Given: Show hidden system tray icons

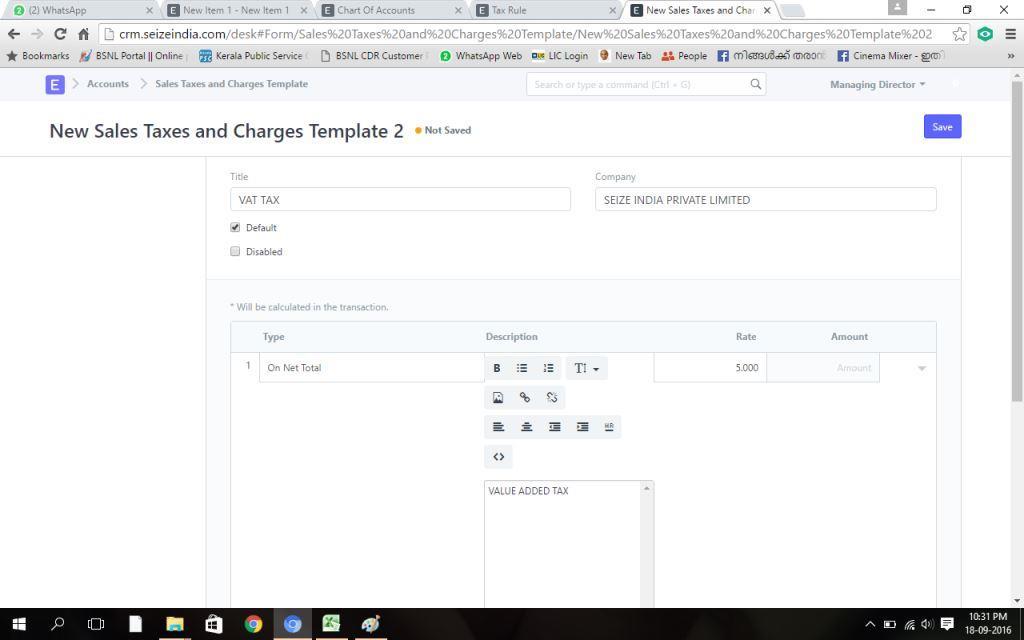Looking at the screenshot, I should pos(870,624).
